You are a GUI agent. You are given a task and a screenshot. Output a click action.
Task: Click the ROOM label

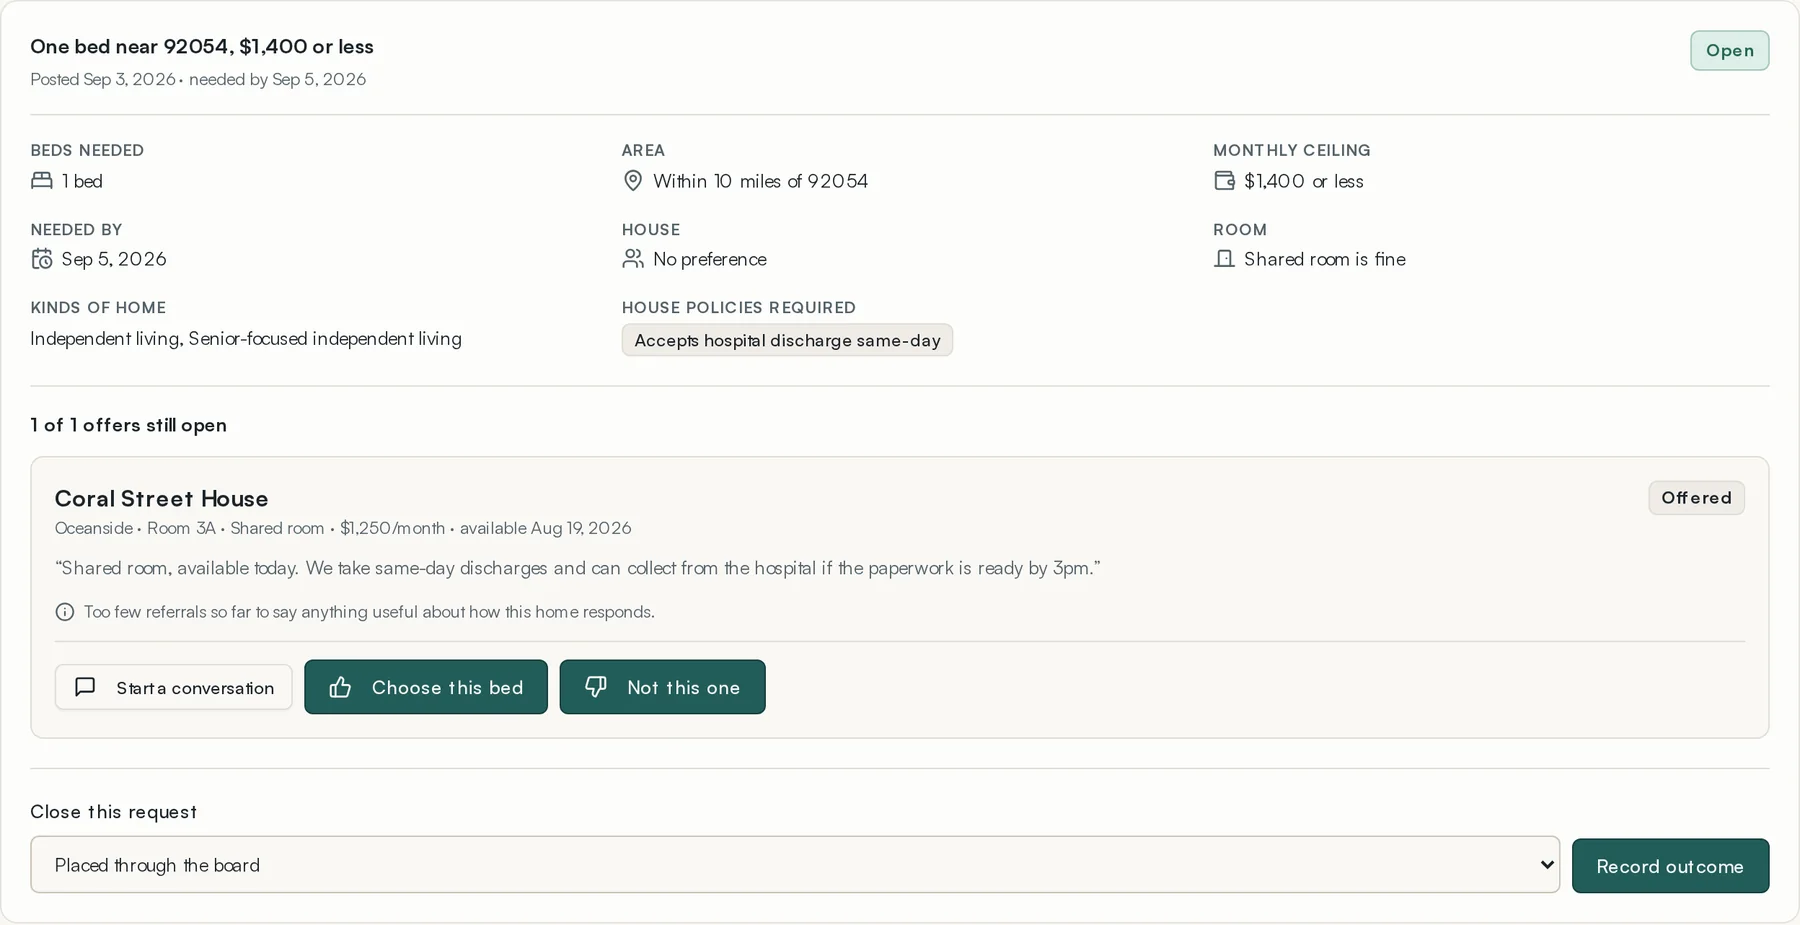coord(1240,230)
